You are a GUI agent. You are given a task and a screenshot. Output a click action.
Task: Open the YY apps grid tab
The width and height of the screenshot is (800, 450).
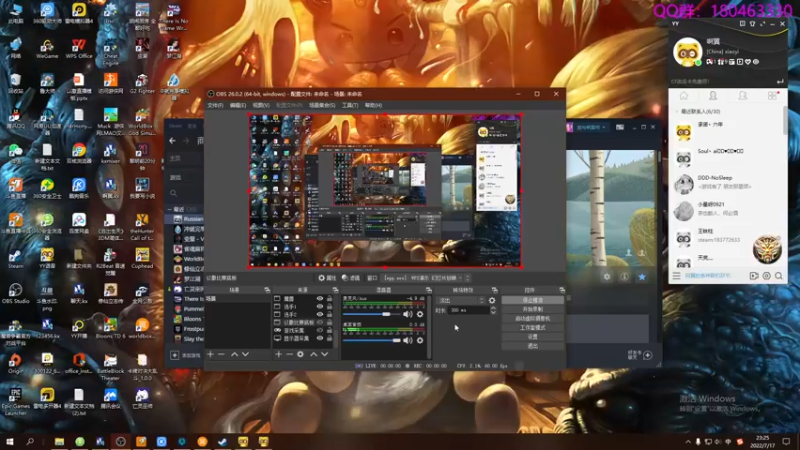(772, 96)
